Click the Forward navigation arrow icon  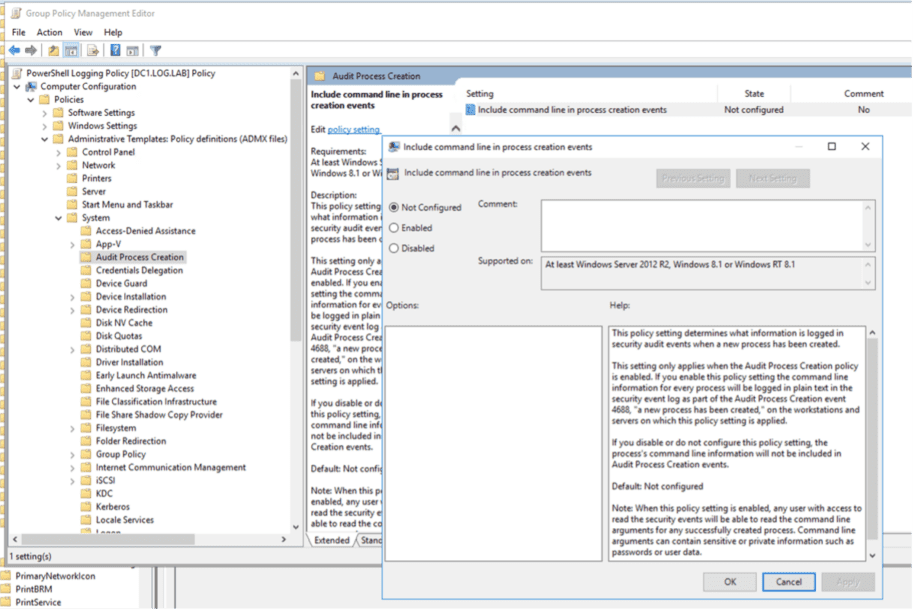[x=31, y=49]
